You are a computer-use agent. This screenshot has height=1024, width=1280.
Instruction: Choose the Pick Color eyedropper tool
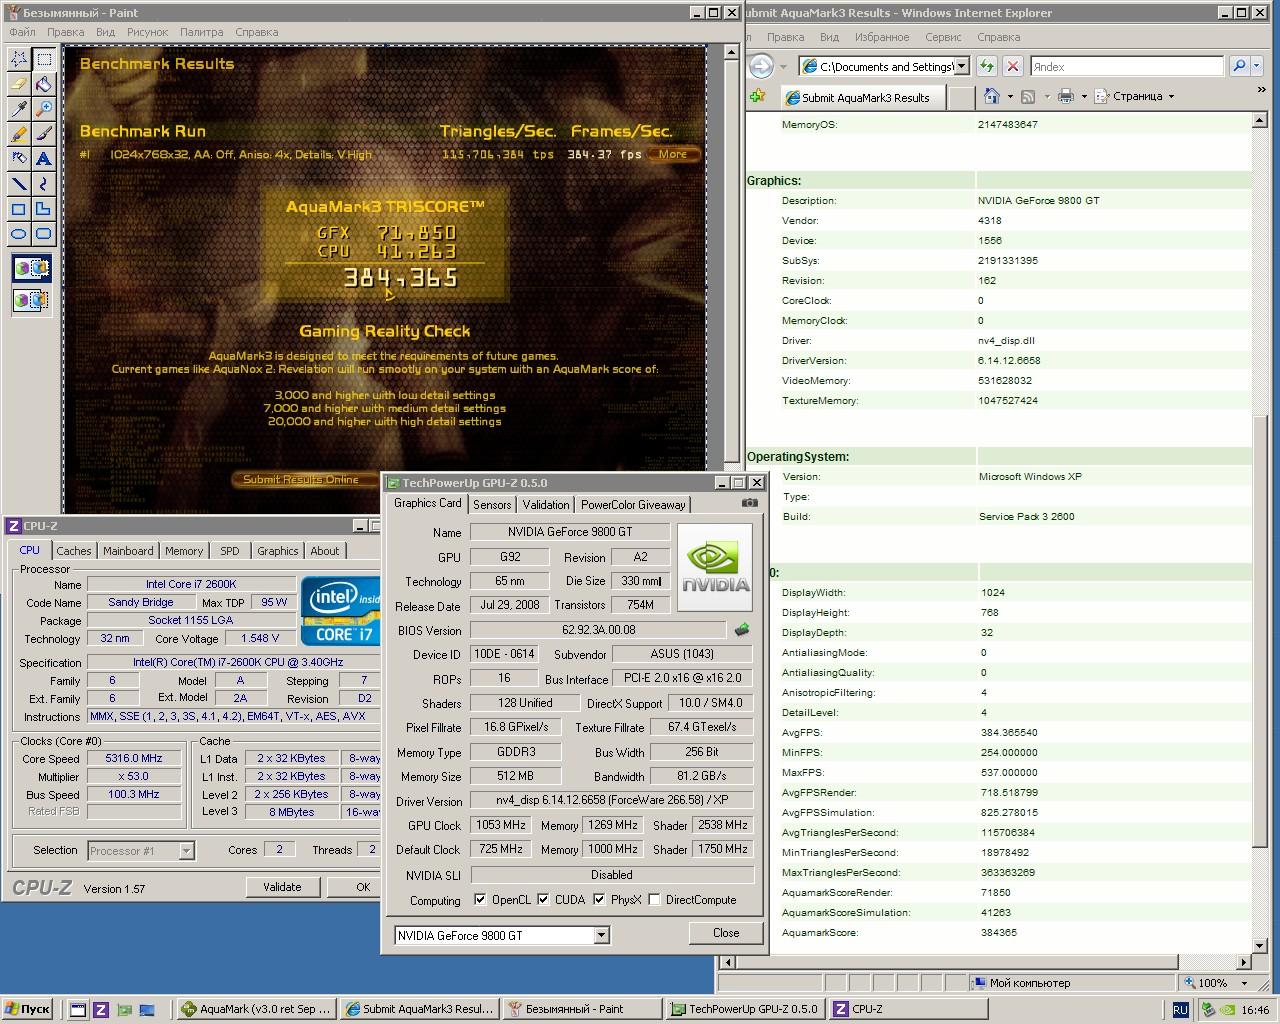coord(18,109)
